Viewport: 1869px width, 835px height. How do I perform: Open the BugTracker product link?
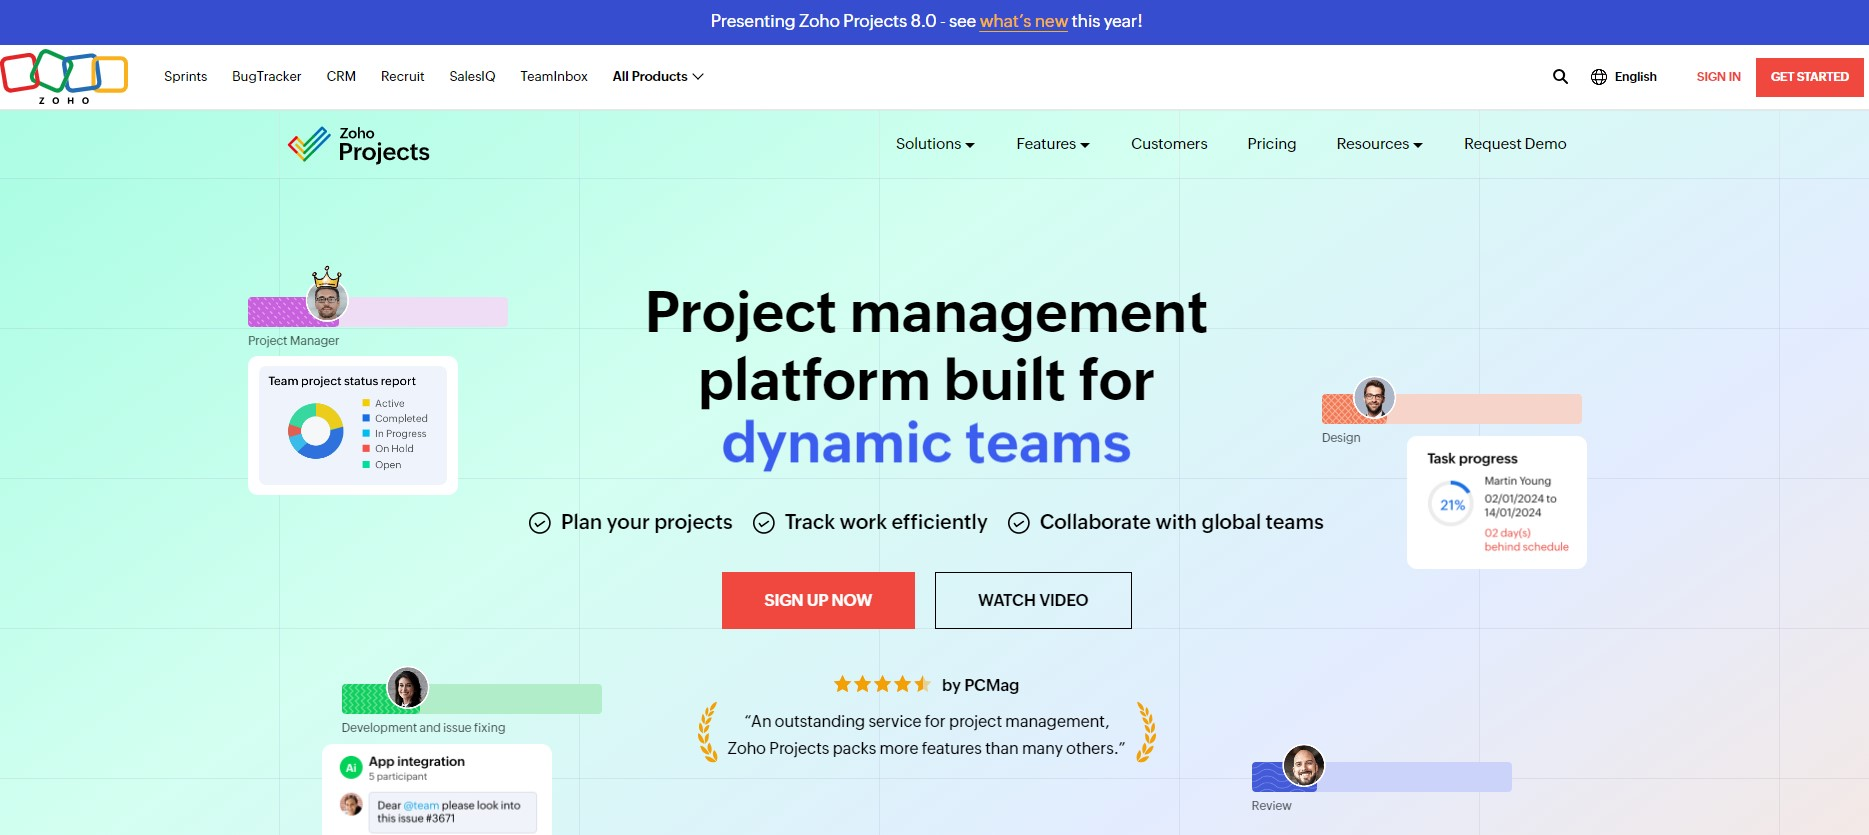(267, 77)
